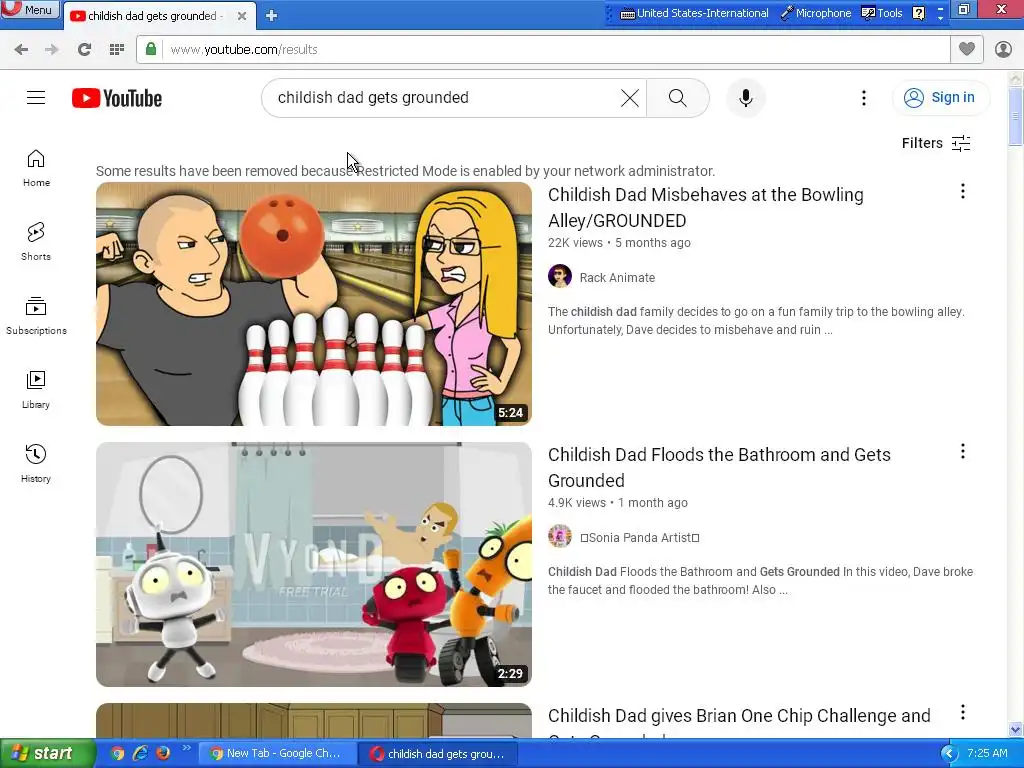Reload the page
The image size is (1024, 768).
(84, 50)
